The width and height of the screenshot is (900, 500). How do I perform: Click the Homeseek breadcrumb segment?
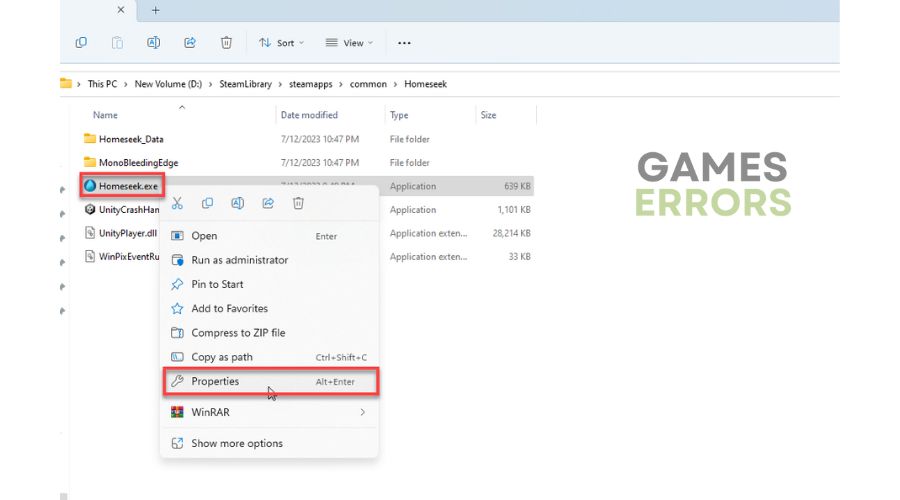[x=425, y=84]
